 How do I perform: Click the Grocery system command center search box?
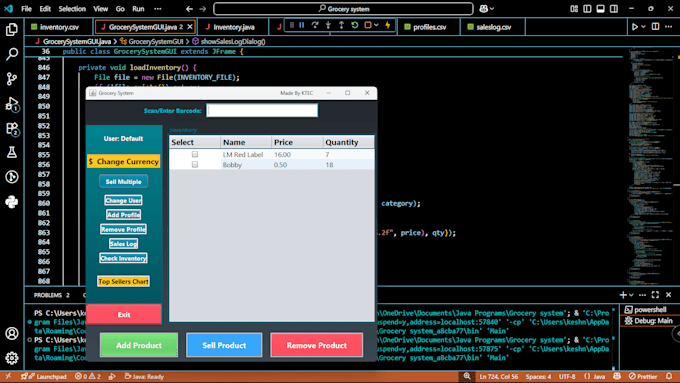[x=343, y=9]
